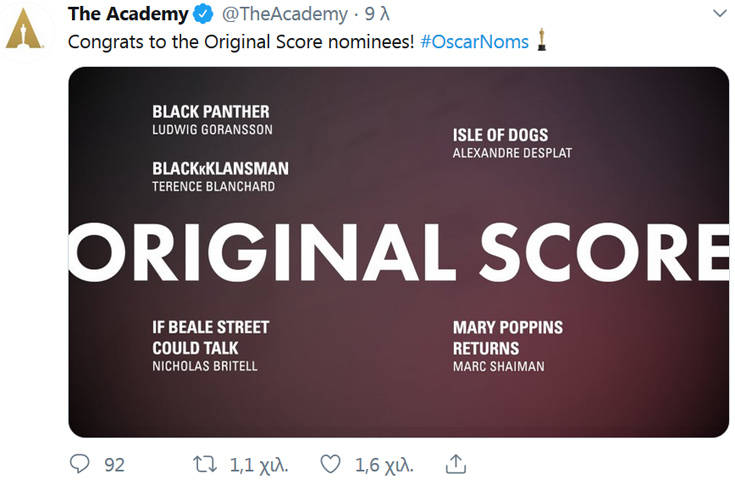Click the 1,6 χιλ. likes count
The image size is (735, 485).
click(x=384, y=465)
